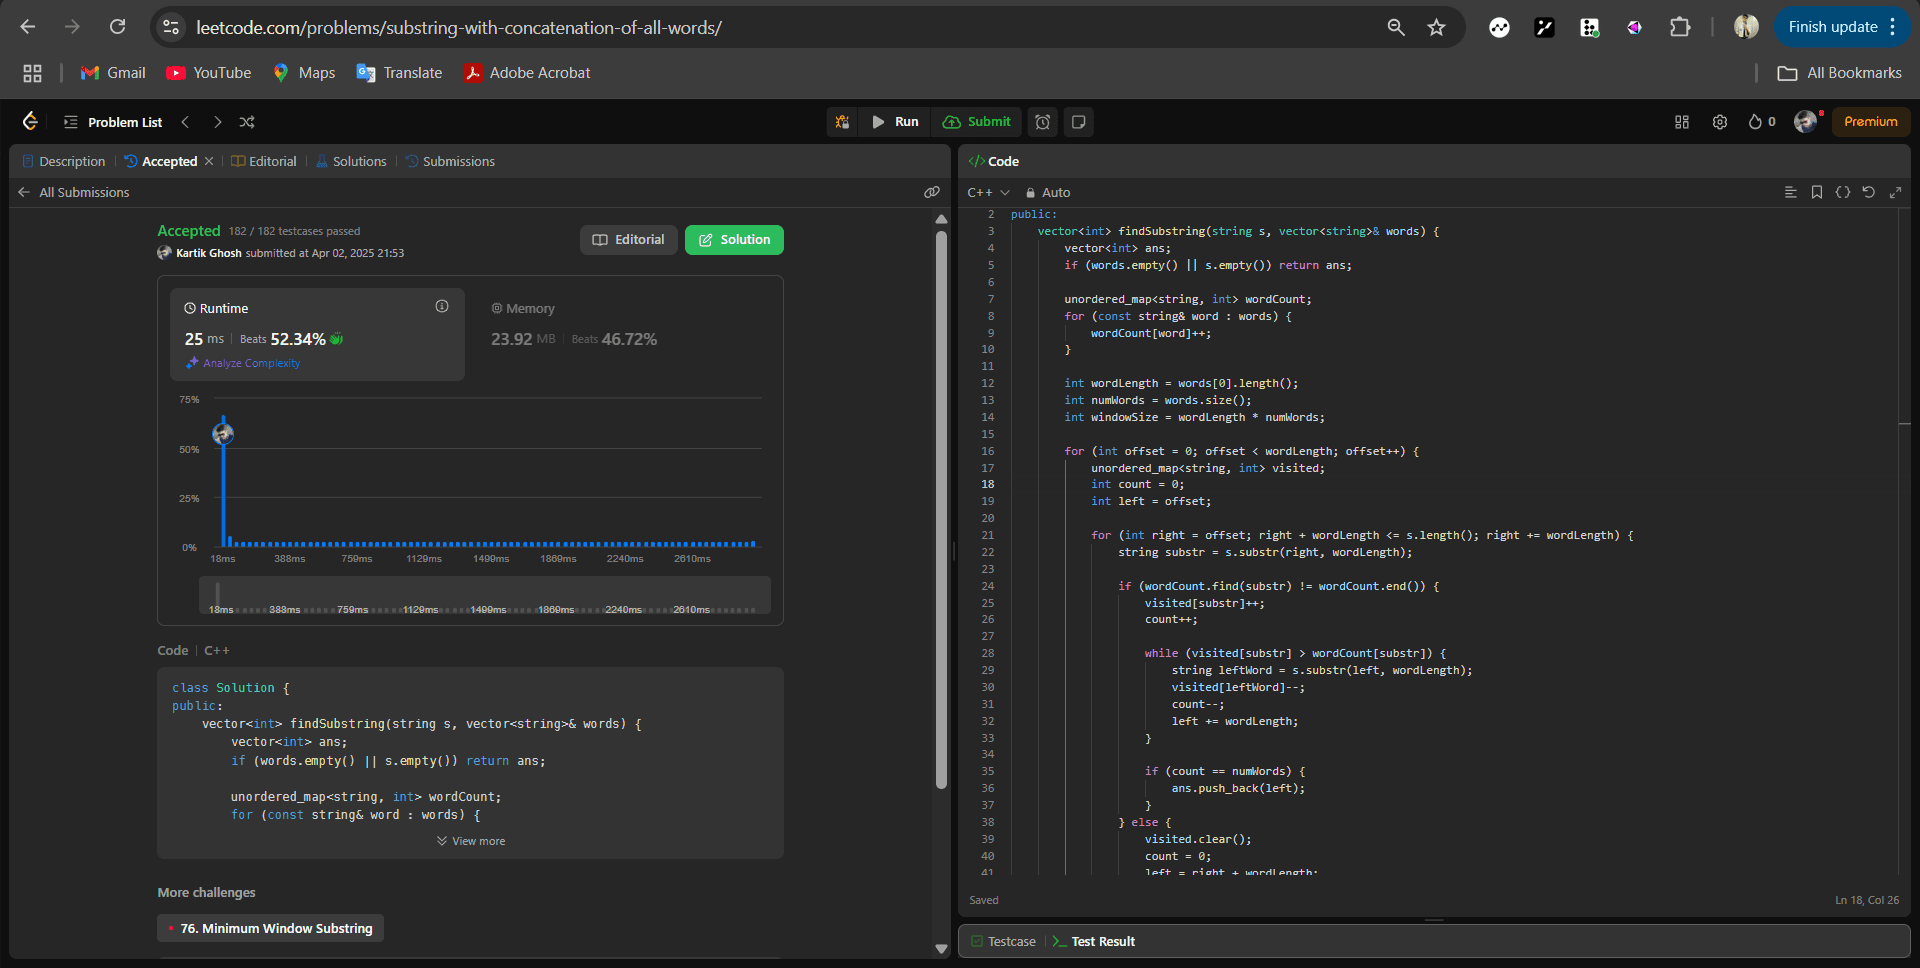Click the LeetCode logo icon

point(30,121)
